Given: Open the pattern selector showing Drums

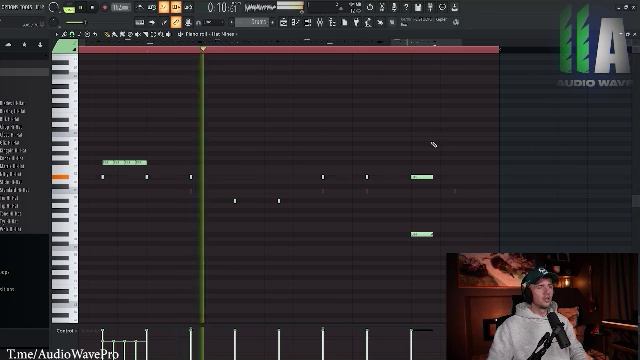Looking at the screenshot, I should pyautogui.click(x=252, y=22).
